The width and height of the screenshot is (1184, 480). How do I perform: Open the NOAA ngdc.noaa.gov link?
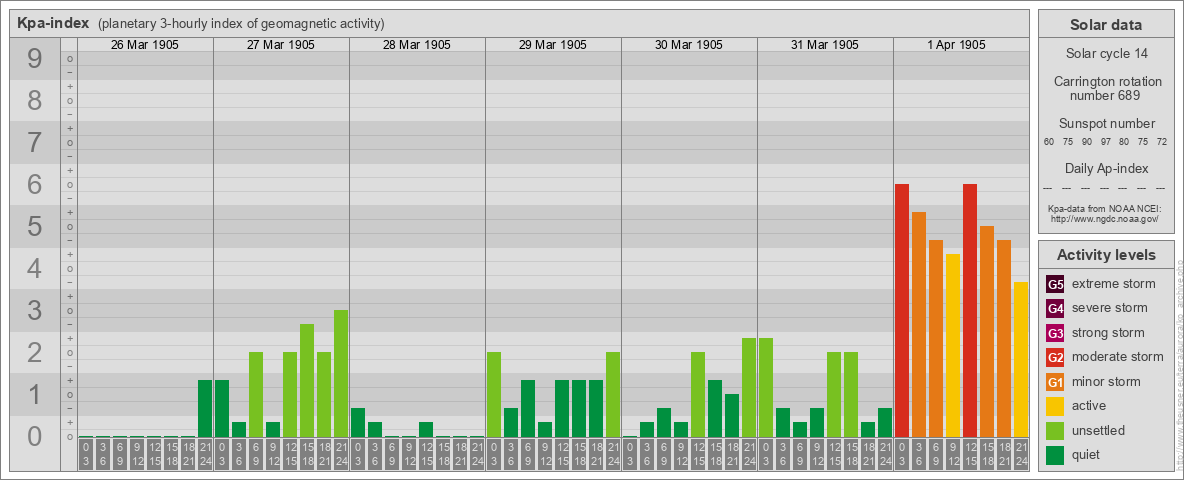coord(1105,218)
